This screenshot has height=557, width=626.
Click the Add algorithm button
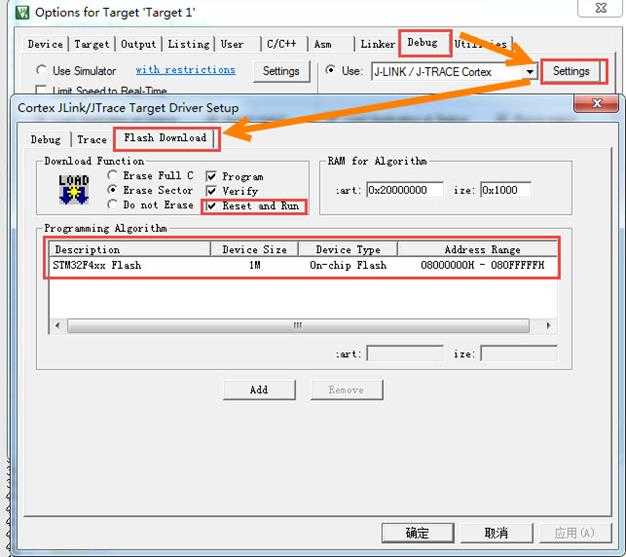click(259, 389)
